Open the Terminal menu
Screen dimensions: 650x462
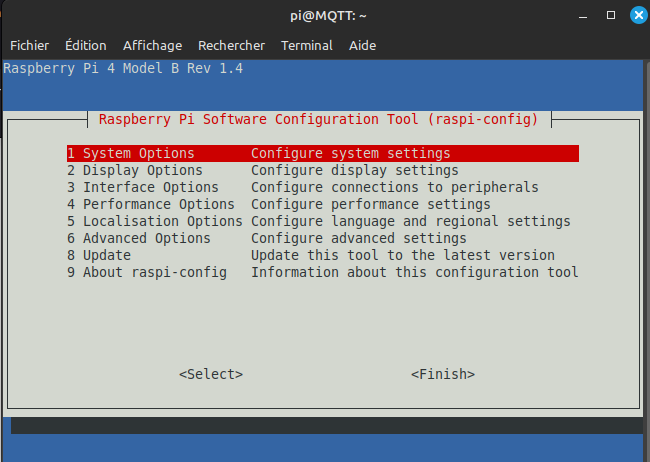pyautogui.click(x=306, y=45)
